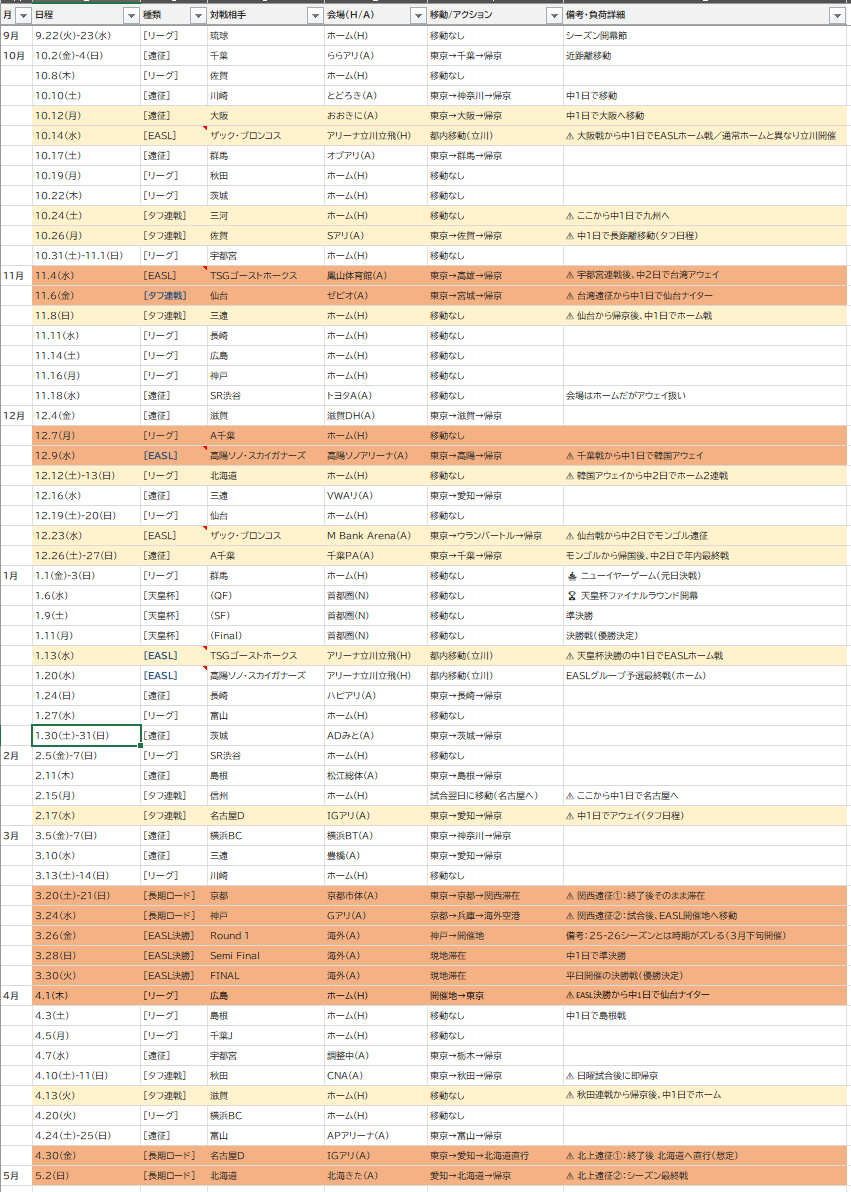The width and height of the screenshot is (851, 1192).
Task: Click the 決勝戦(優勝決定) remark cell
Action: click(x=705, y=636)
